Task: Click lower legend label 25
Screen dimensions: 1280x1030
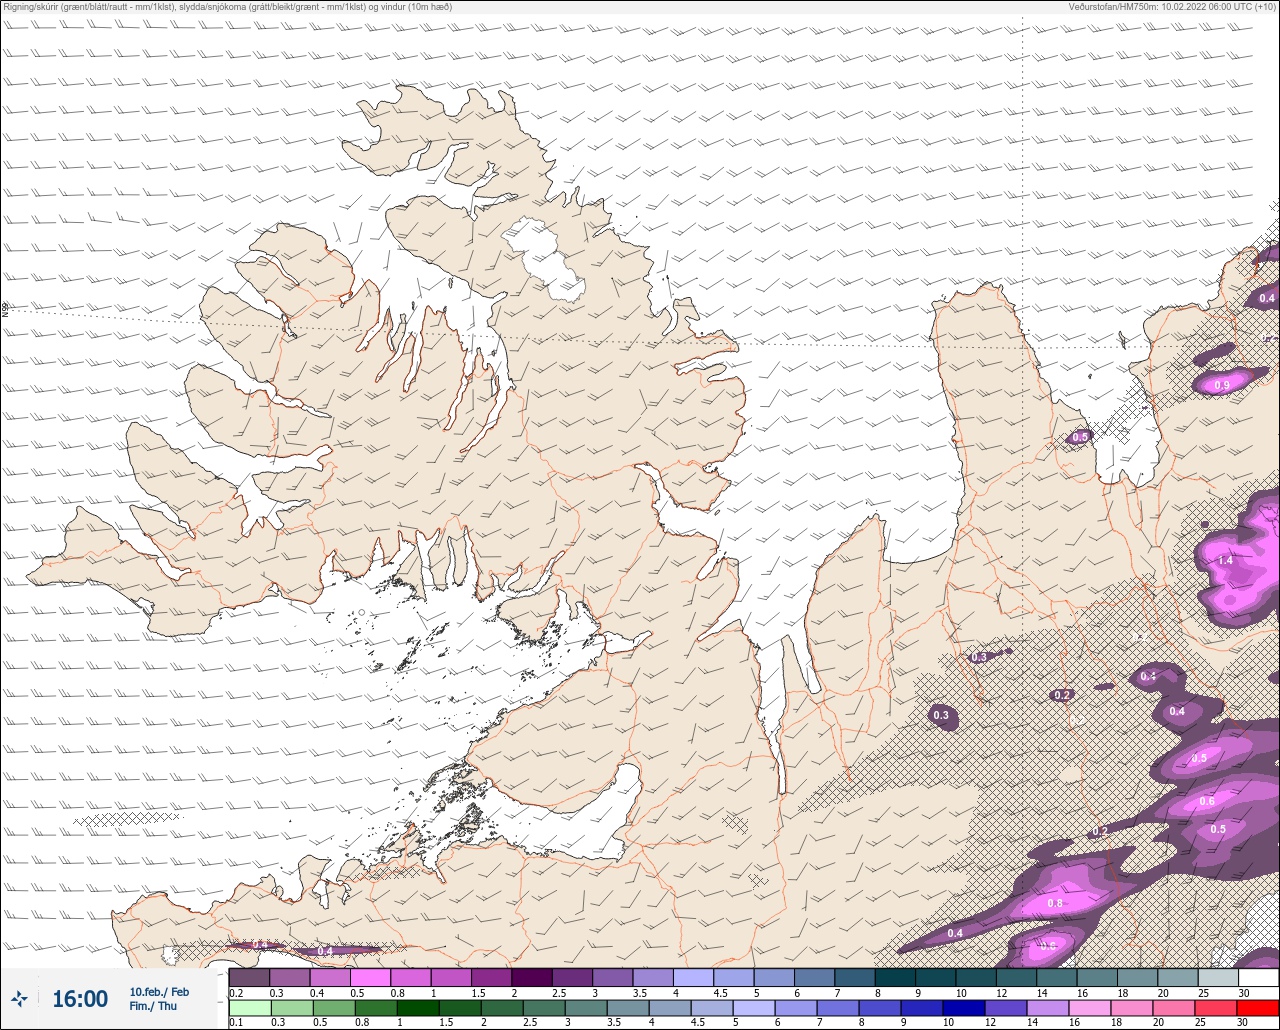Action: (x=1200, y=1023)
